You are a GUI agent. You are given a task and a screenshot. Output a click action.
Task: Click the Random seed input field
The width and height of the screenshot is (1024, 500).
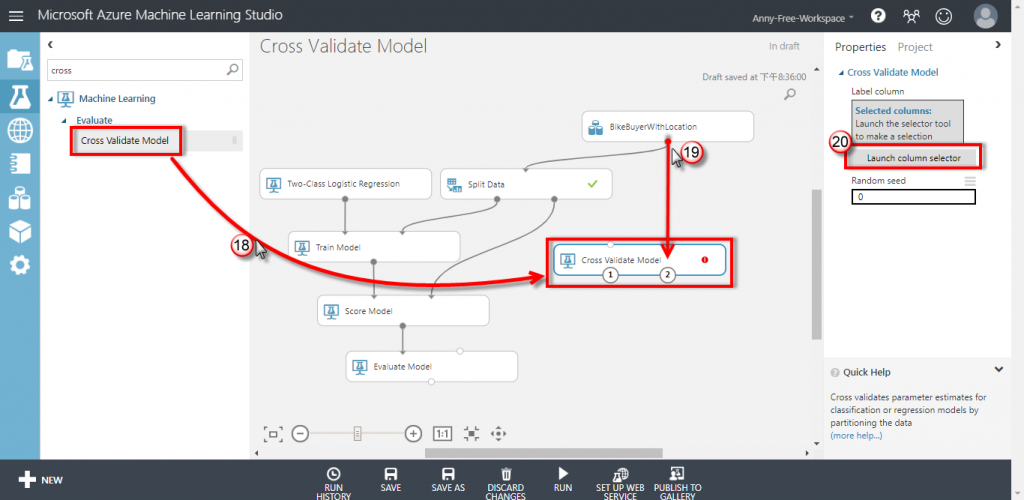coord(914,196)
